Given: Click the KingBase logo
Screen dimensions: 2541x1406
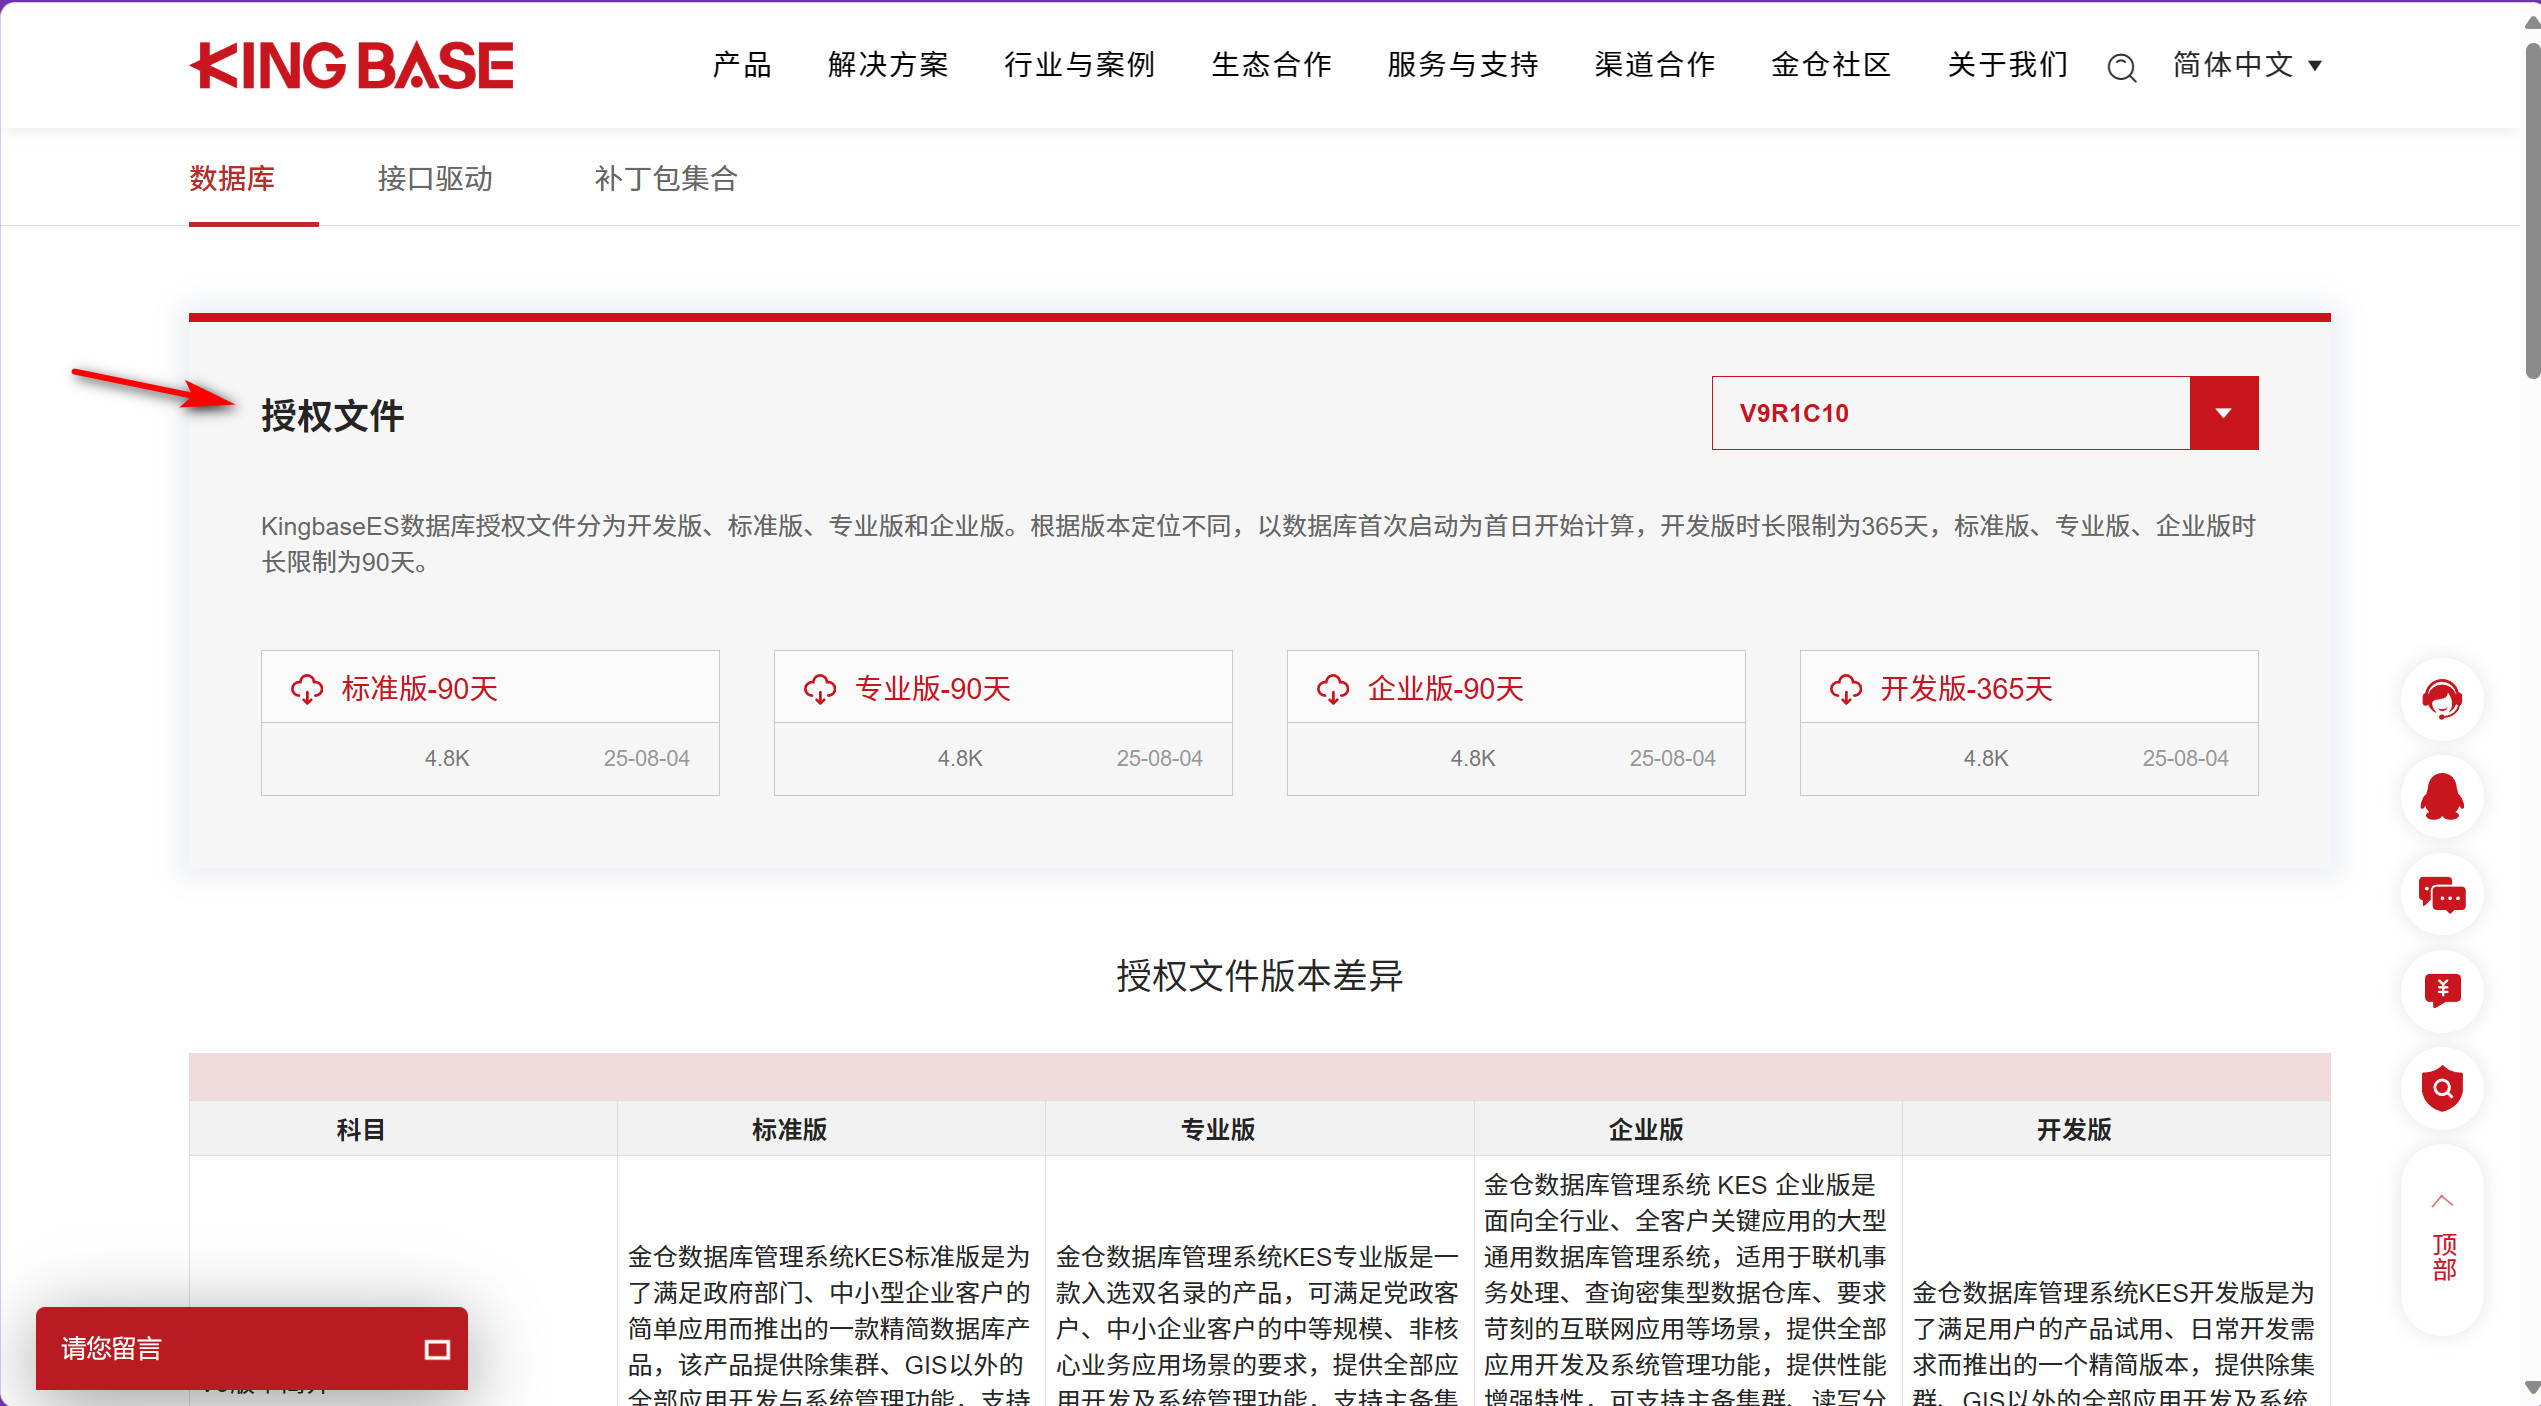Looking at the screenshot, I should click(x=351, y=66).
